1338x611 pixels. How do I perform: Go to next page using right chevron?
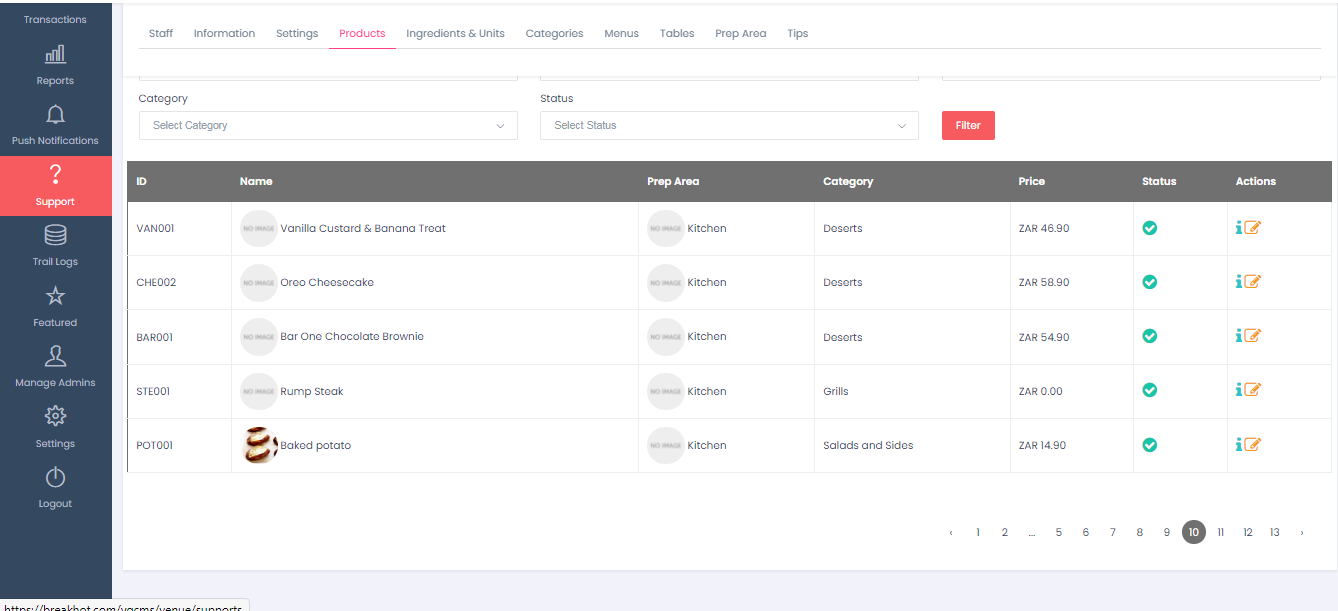click(1301, 533)
